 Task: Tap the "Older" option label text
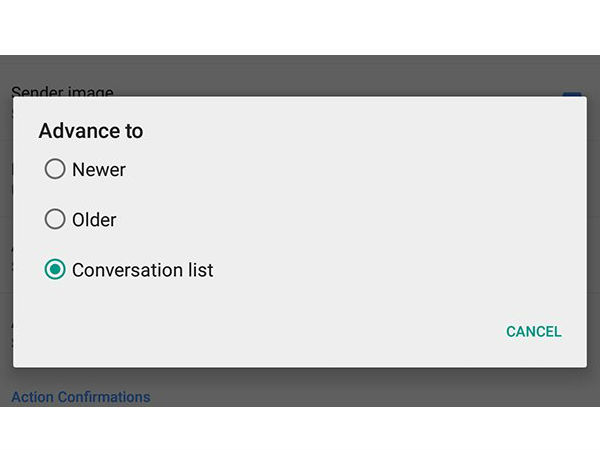(x=94, y=220)
